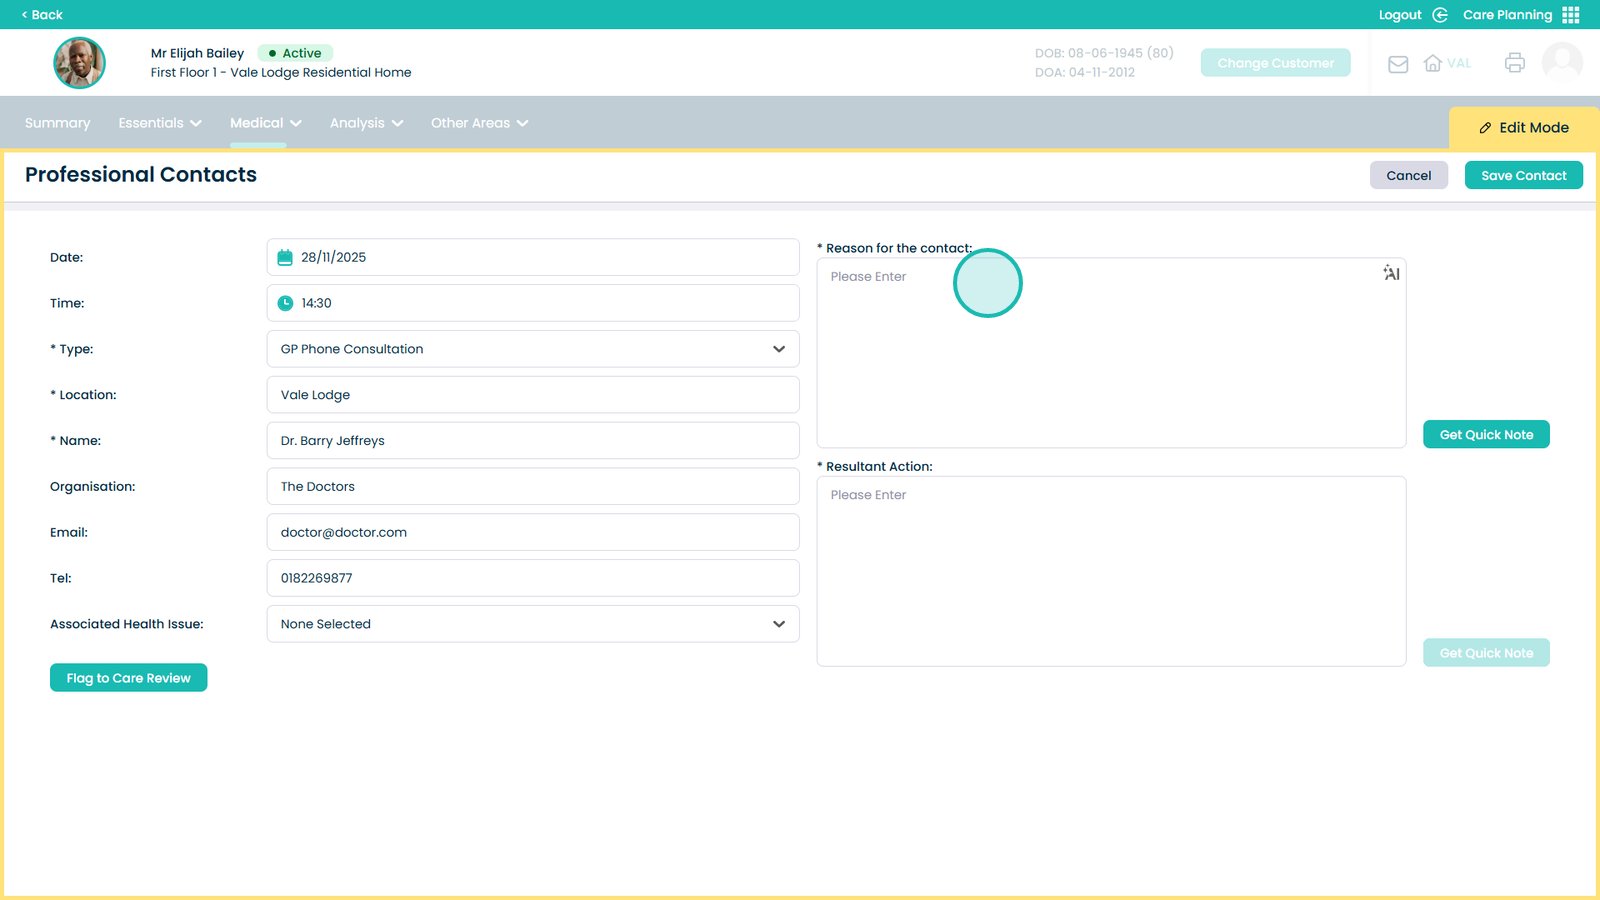
Task: Click the Logout icon
Action: [1440, 15]
